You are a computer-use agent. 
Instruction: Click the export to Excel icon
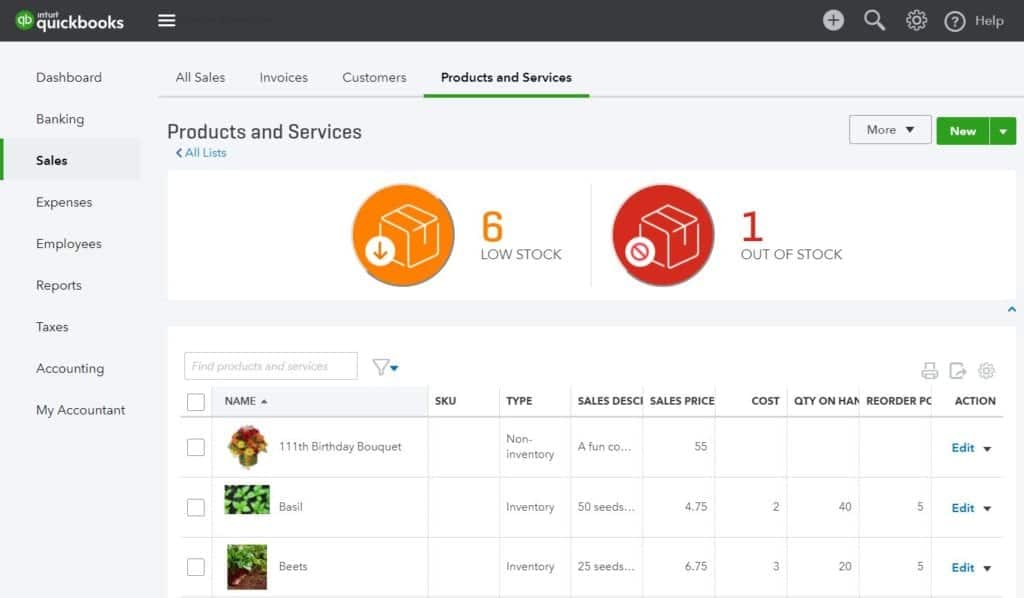click(958, 371)
